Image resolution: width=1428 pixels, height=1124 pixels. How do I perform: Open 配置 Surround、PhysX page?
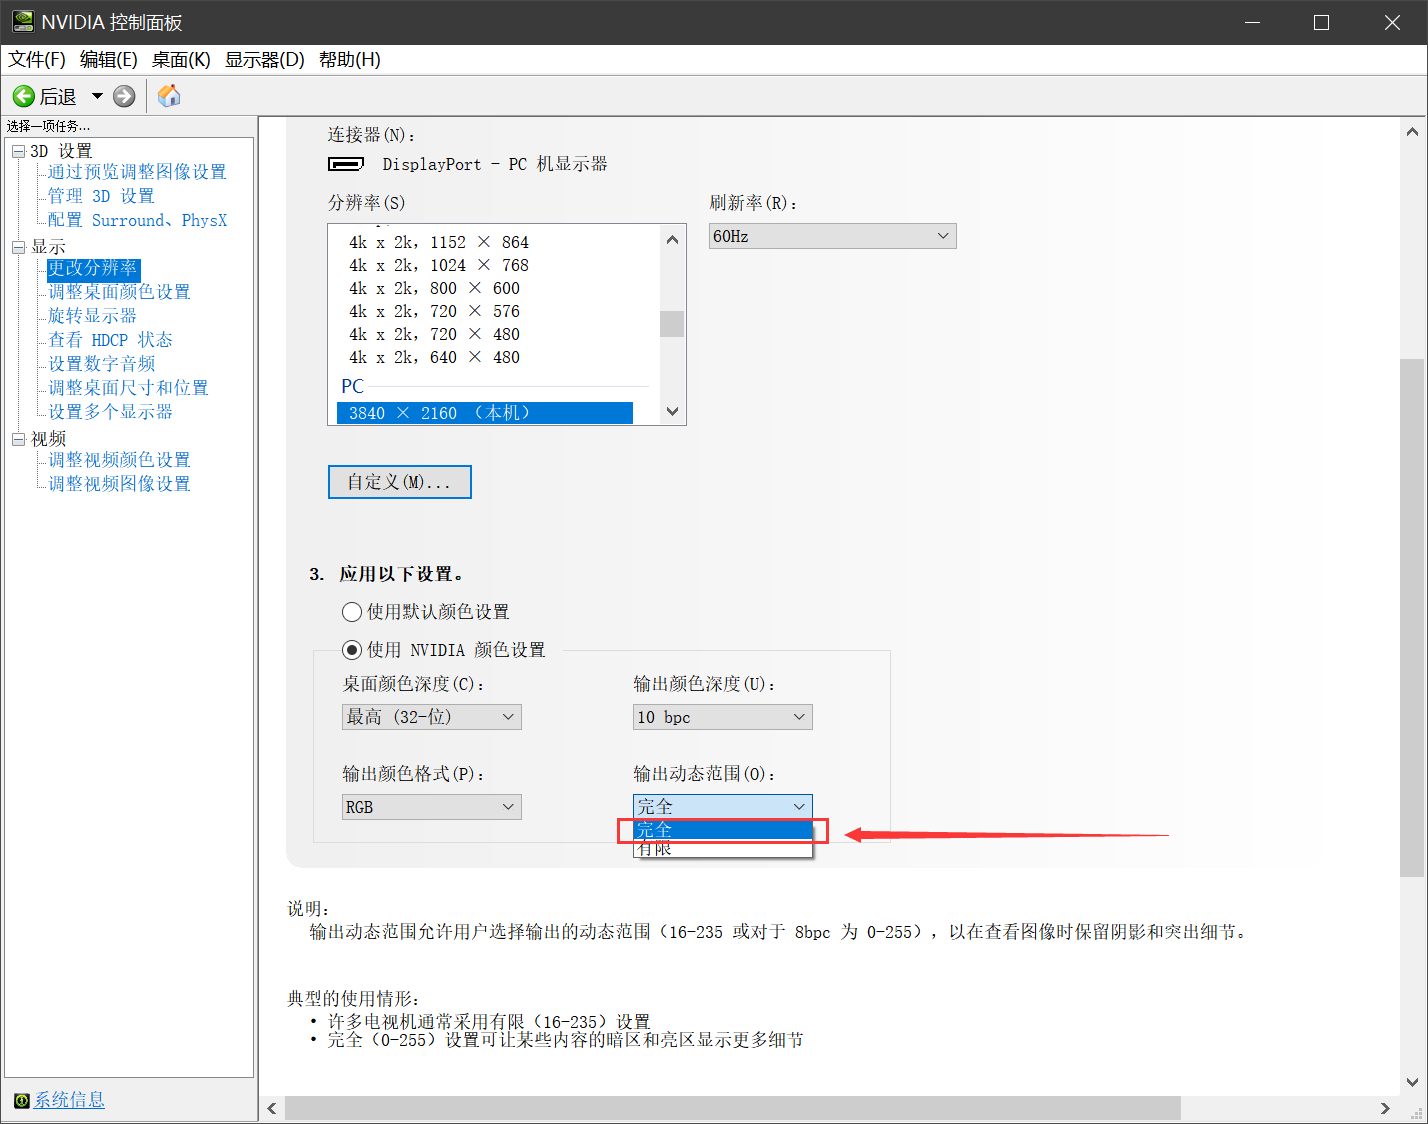click(x=137, y=220)
